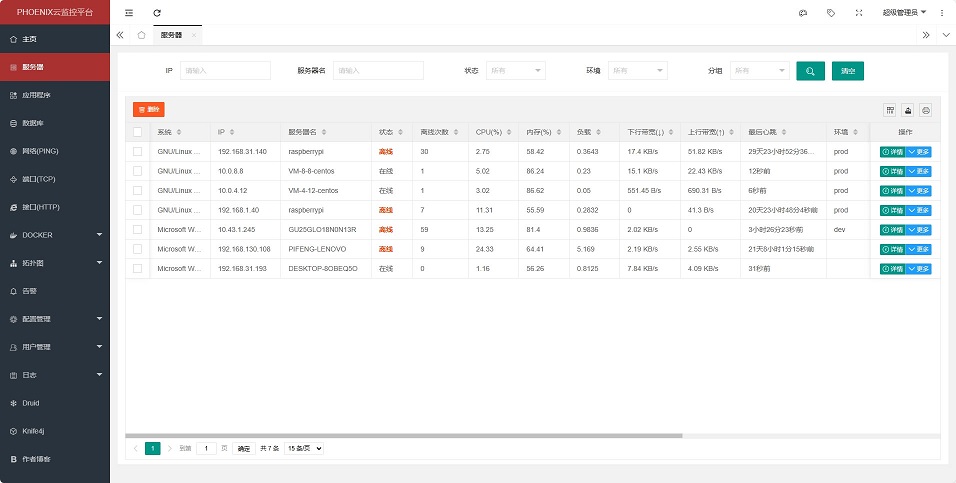The height and width of the screenshot is (483, 956).
Task: Click the orange 删除 button
Action: [x=148, y=109]
